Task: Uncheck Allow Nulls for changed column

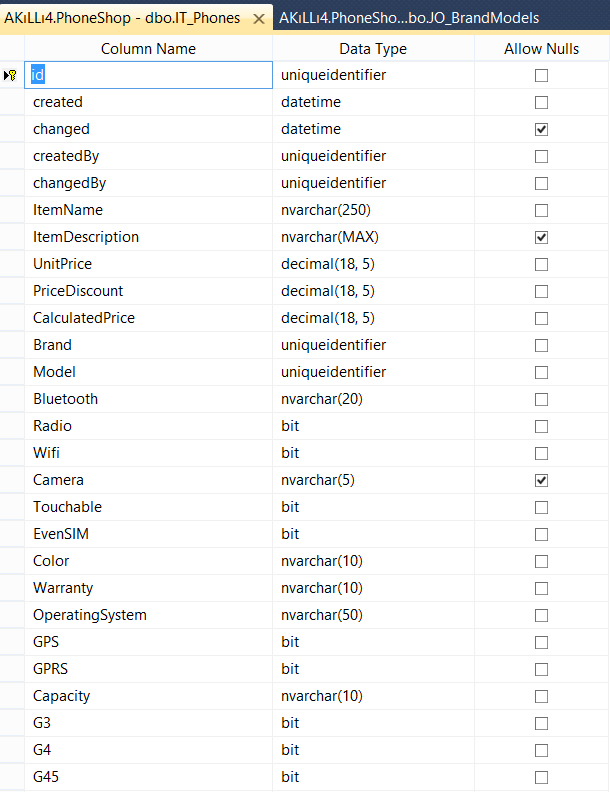Action: click(541, 129)
